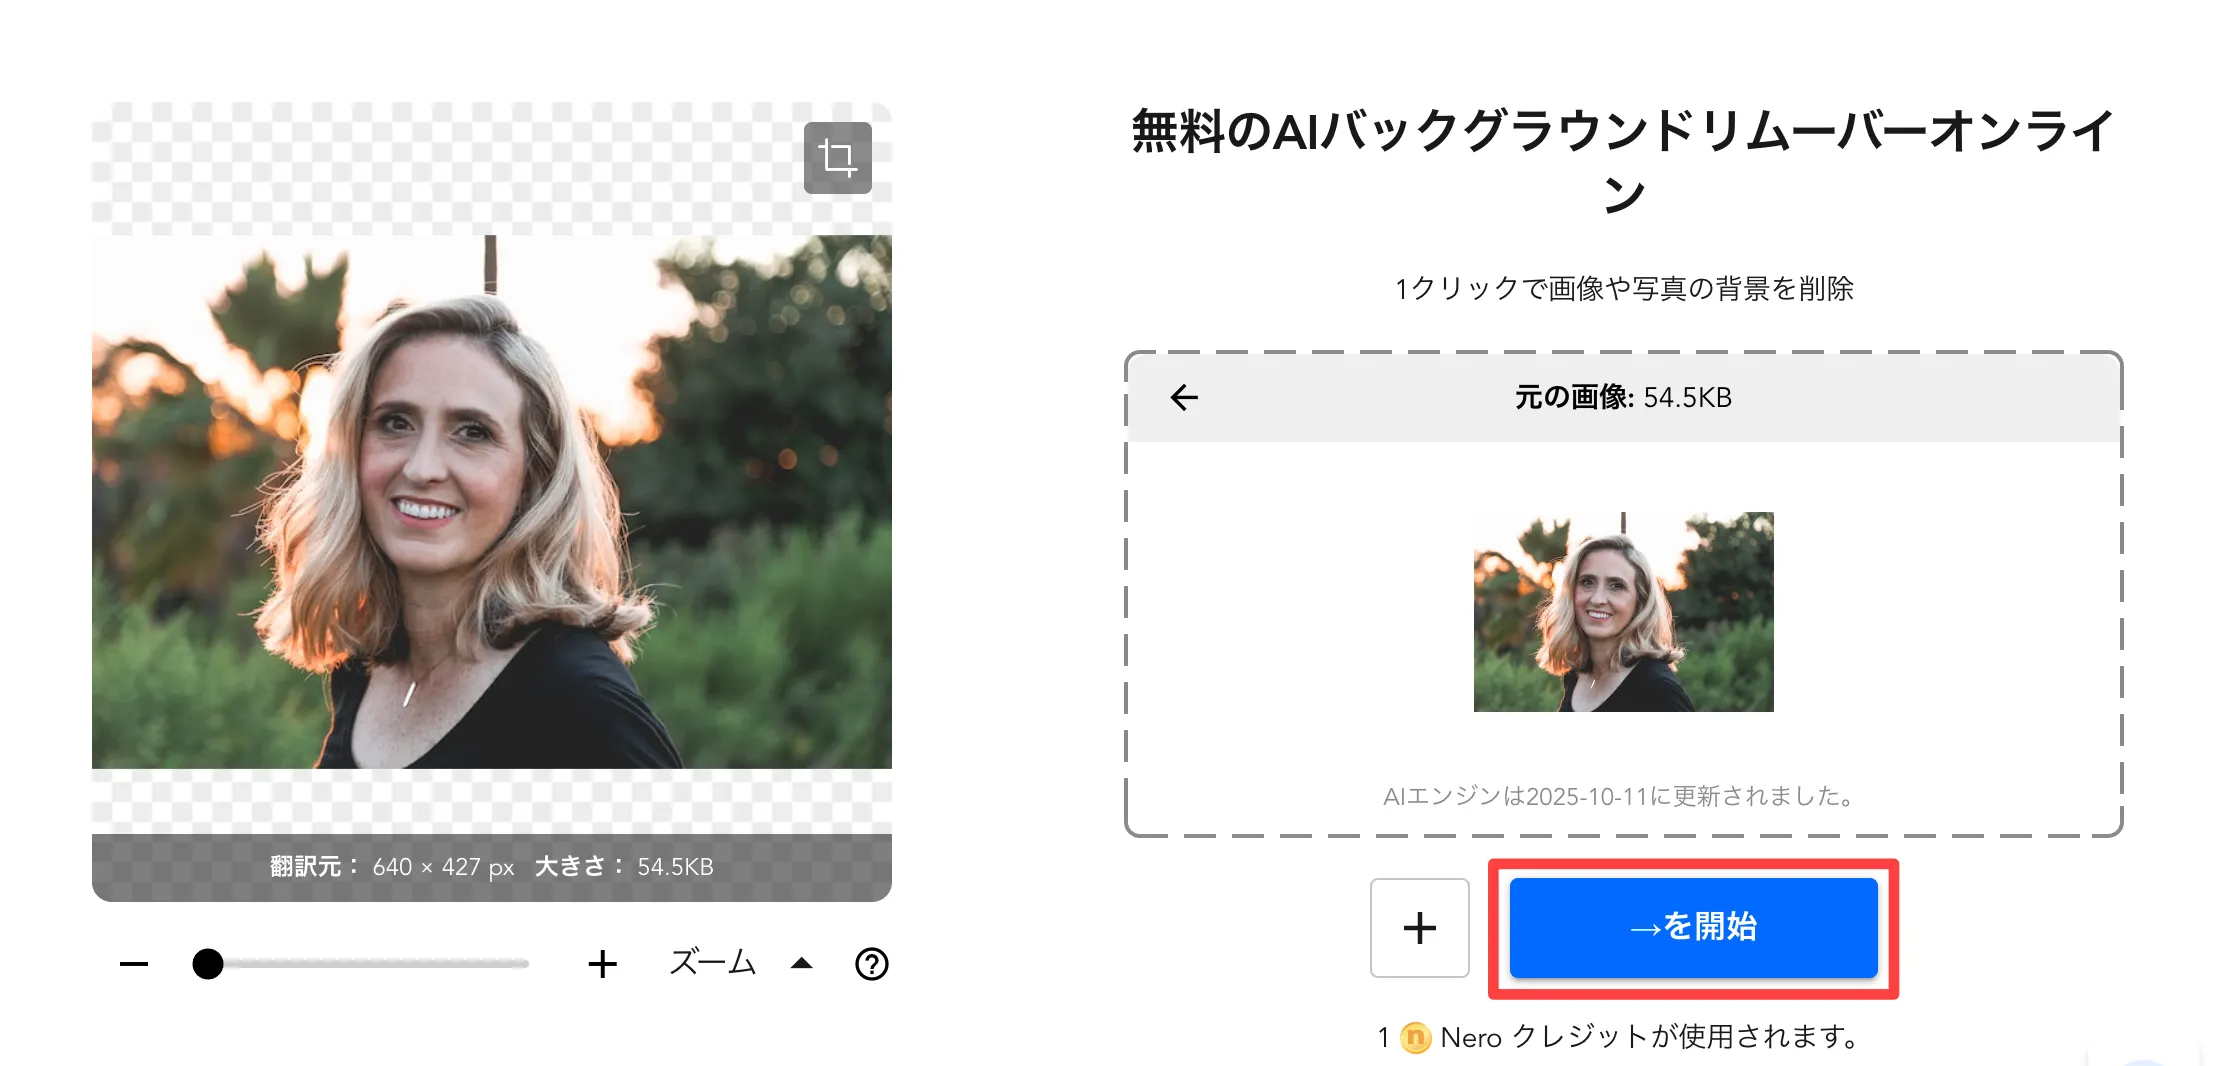Zoom out with the minus icon
Image resolution: width=2226 pixels, height=1066 pixels.
click(134, 964)
